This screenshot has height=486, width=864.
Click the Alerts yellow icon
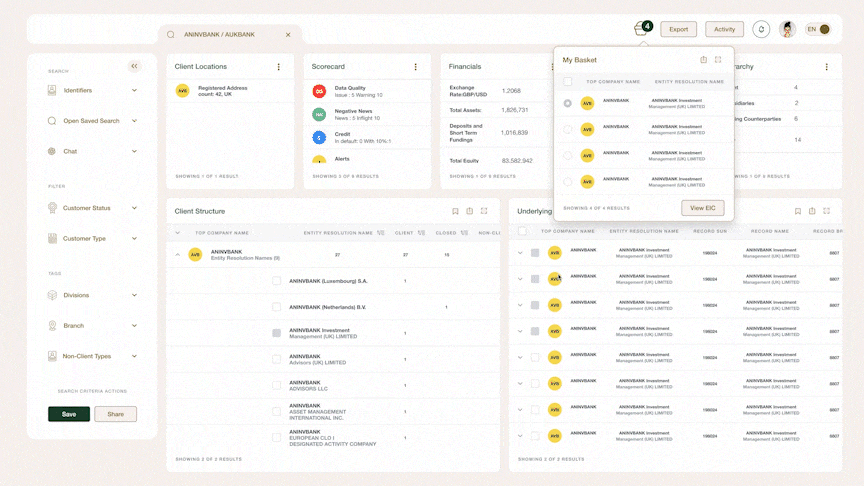(x=319, y=160)
